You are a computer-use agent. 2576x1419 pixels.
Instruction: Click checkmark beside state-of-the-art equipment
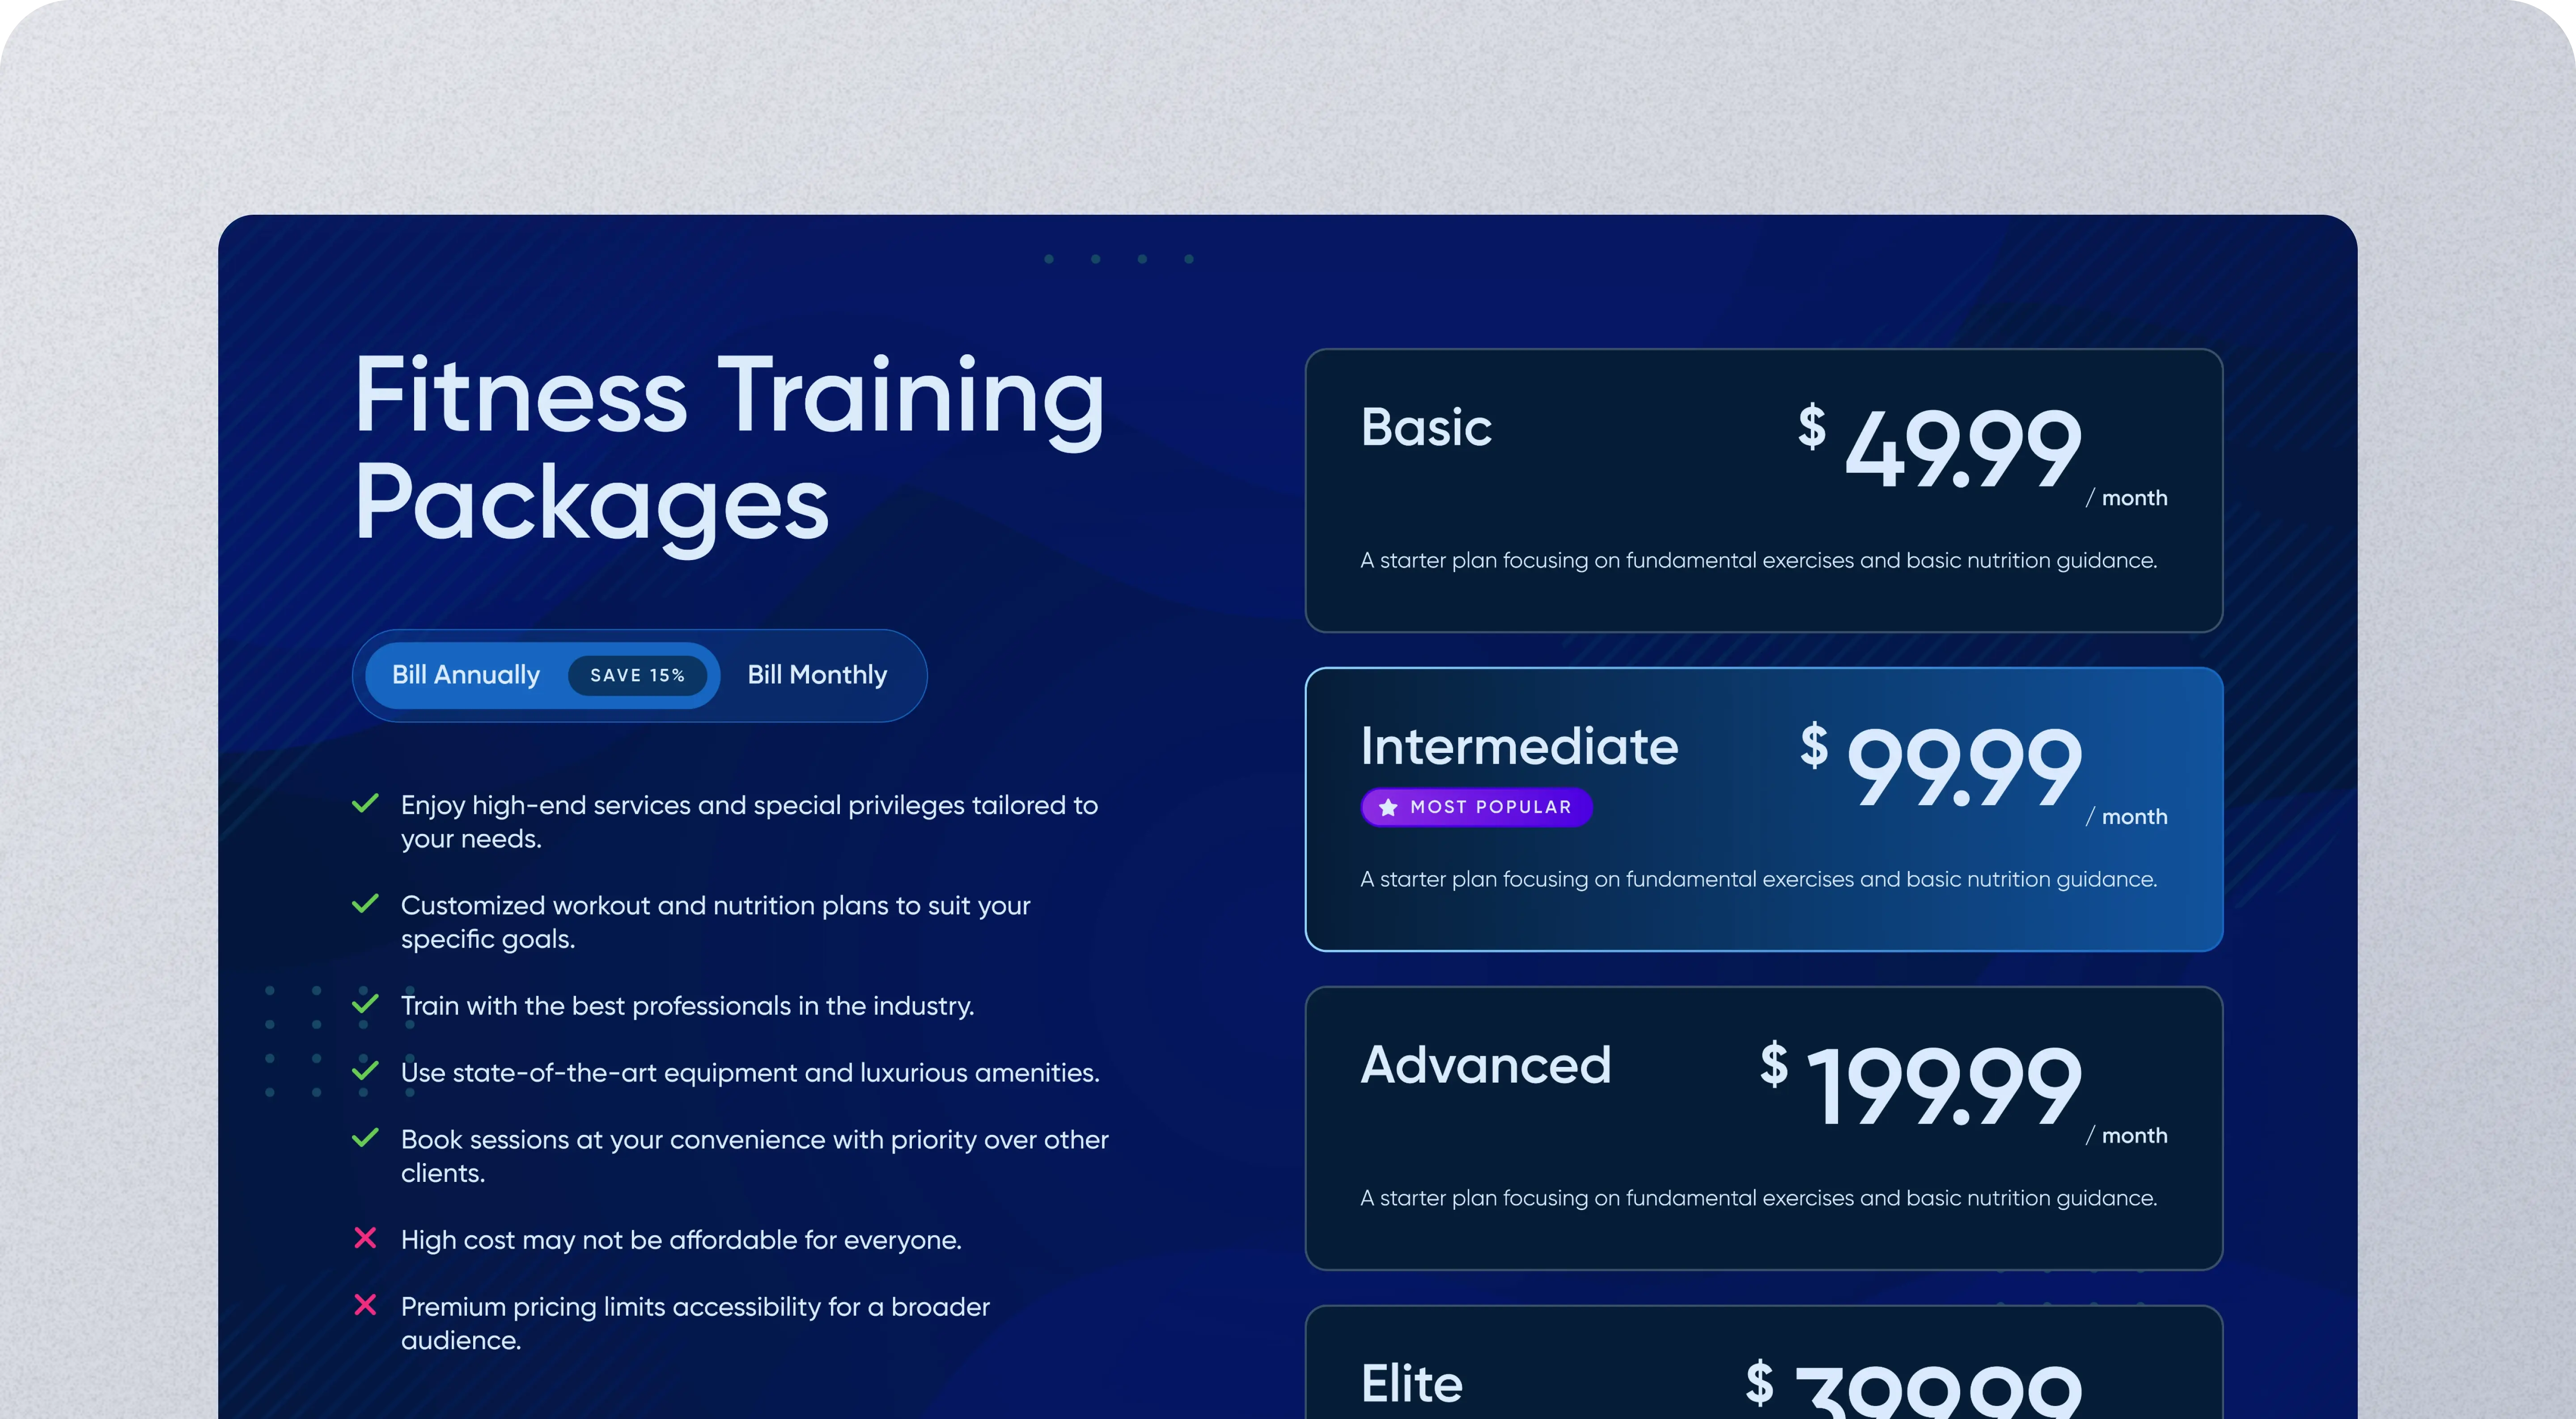click(x=365, y=1070)
